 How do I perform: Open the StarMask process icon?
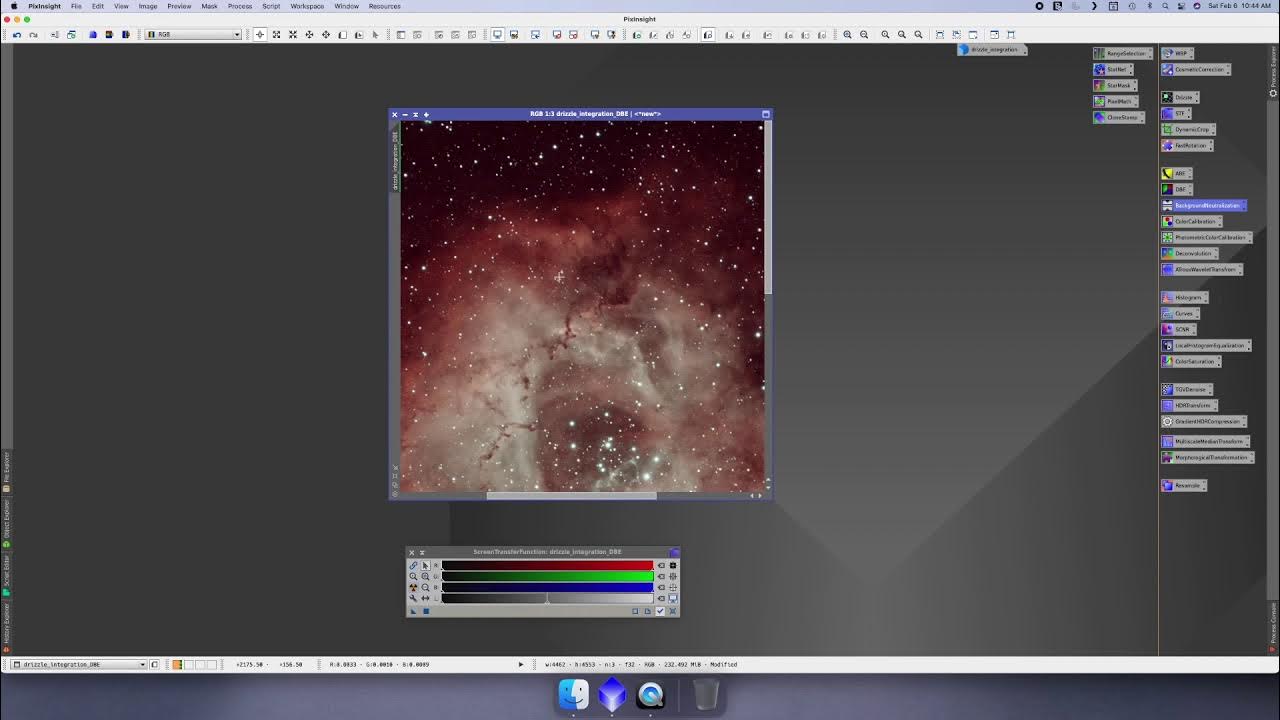[1115, 85]
